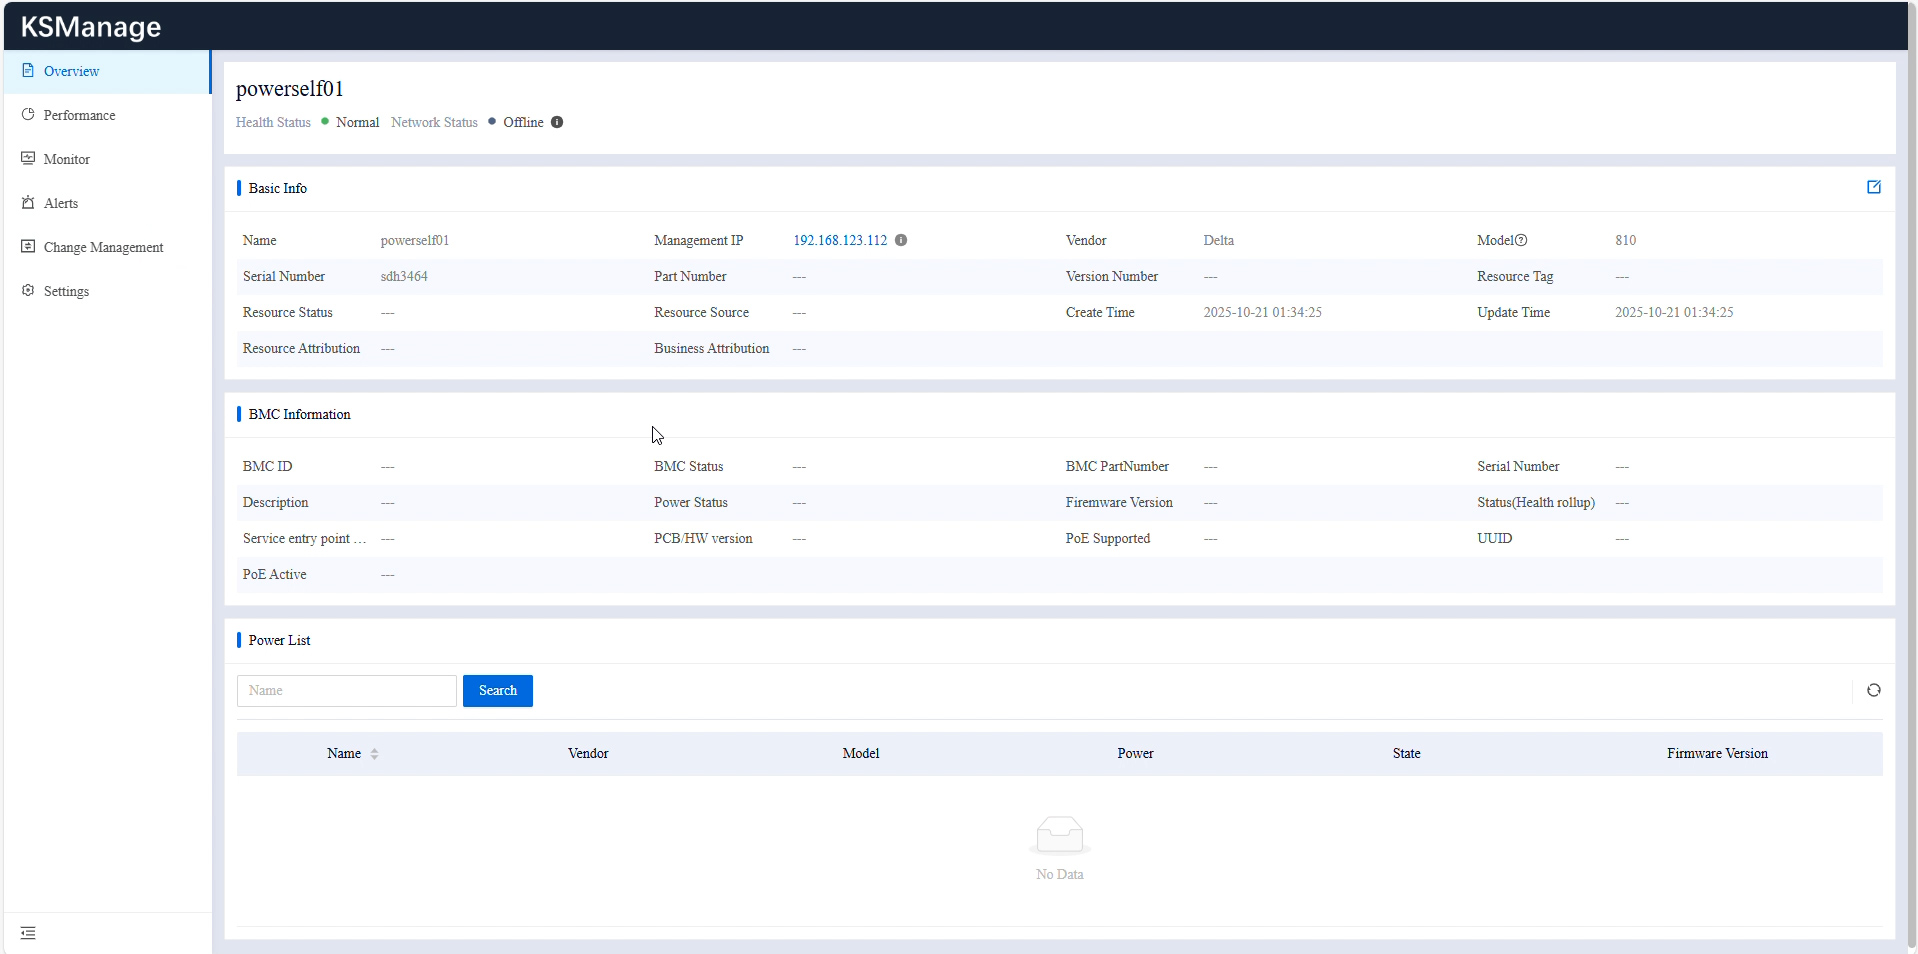Go to Alerts in the sidebar
This screenshot has width=1918, height=954.
pos(60,203)
